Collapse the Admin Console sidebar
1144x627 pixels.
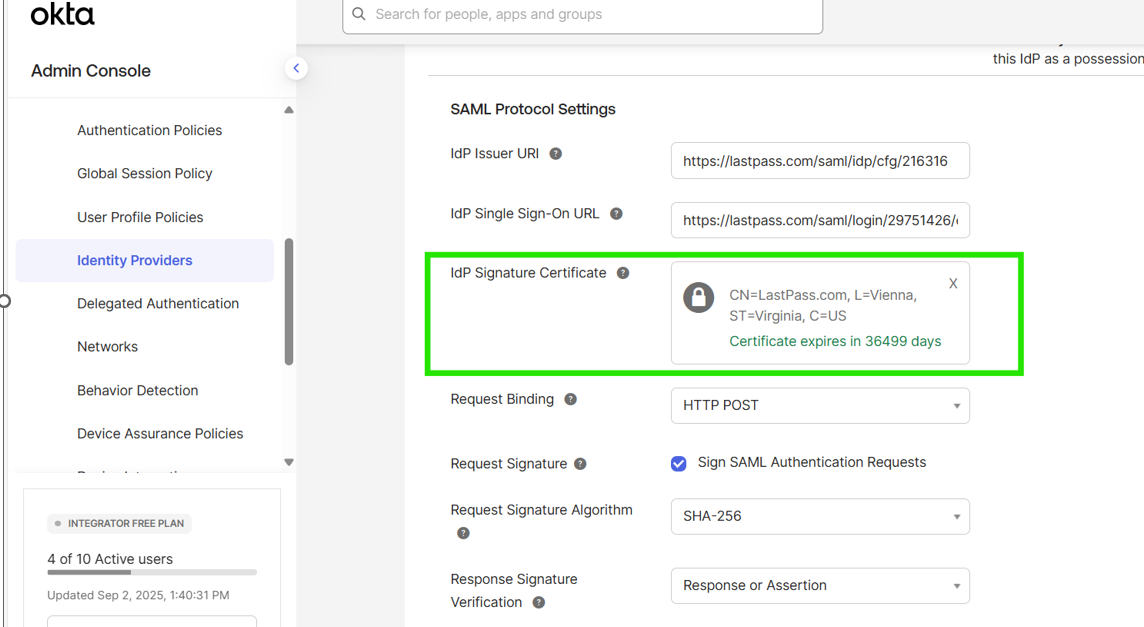click(x=296, y=68)
